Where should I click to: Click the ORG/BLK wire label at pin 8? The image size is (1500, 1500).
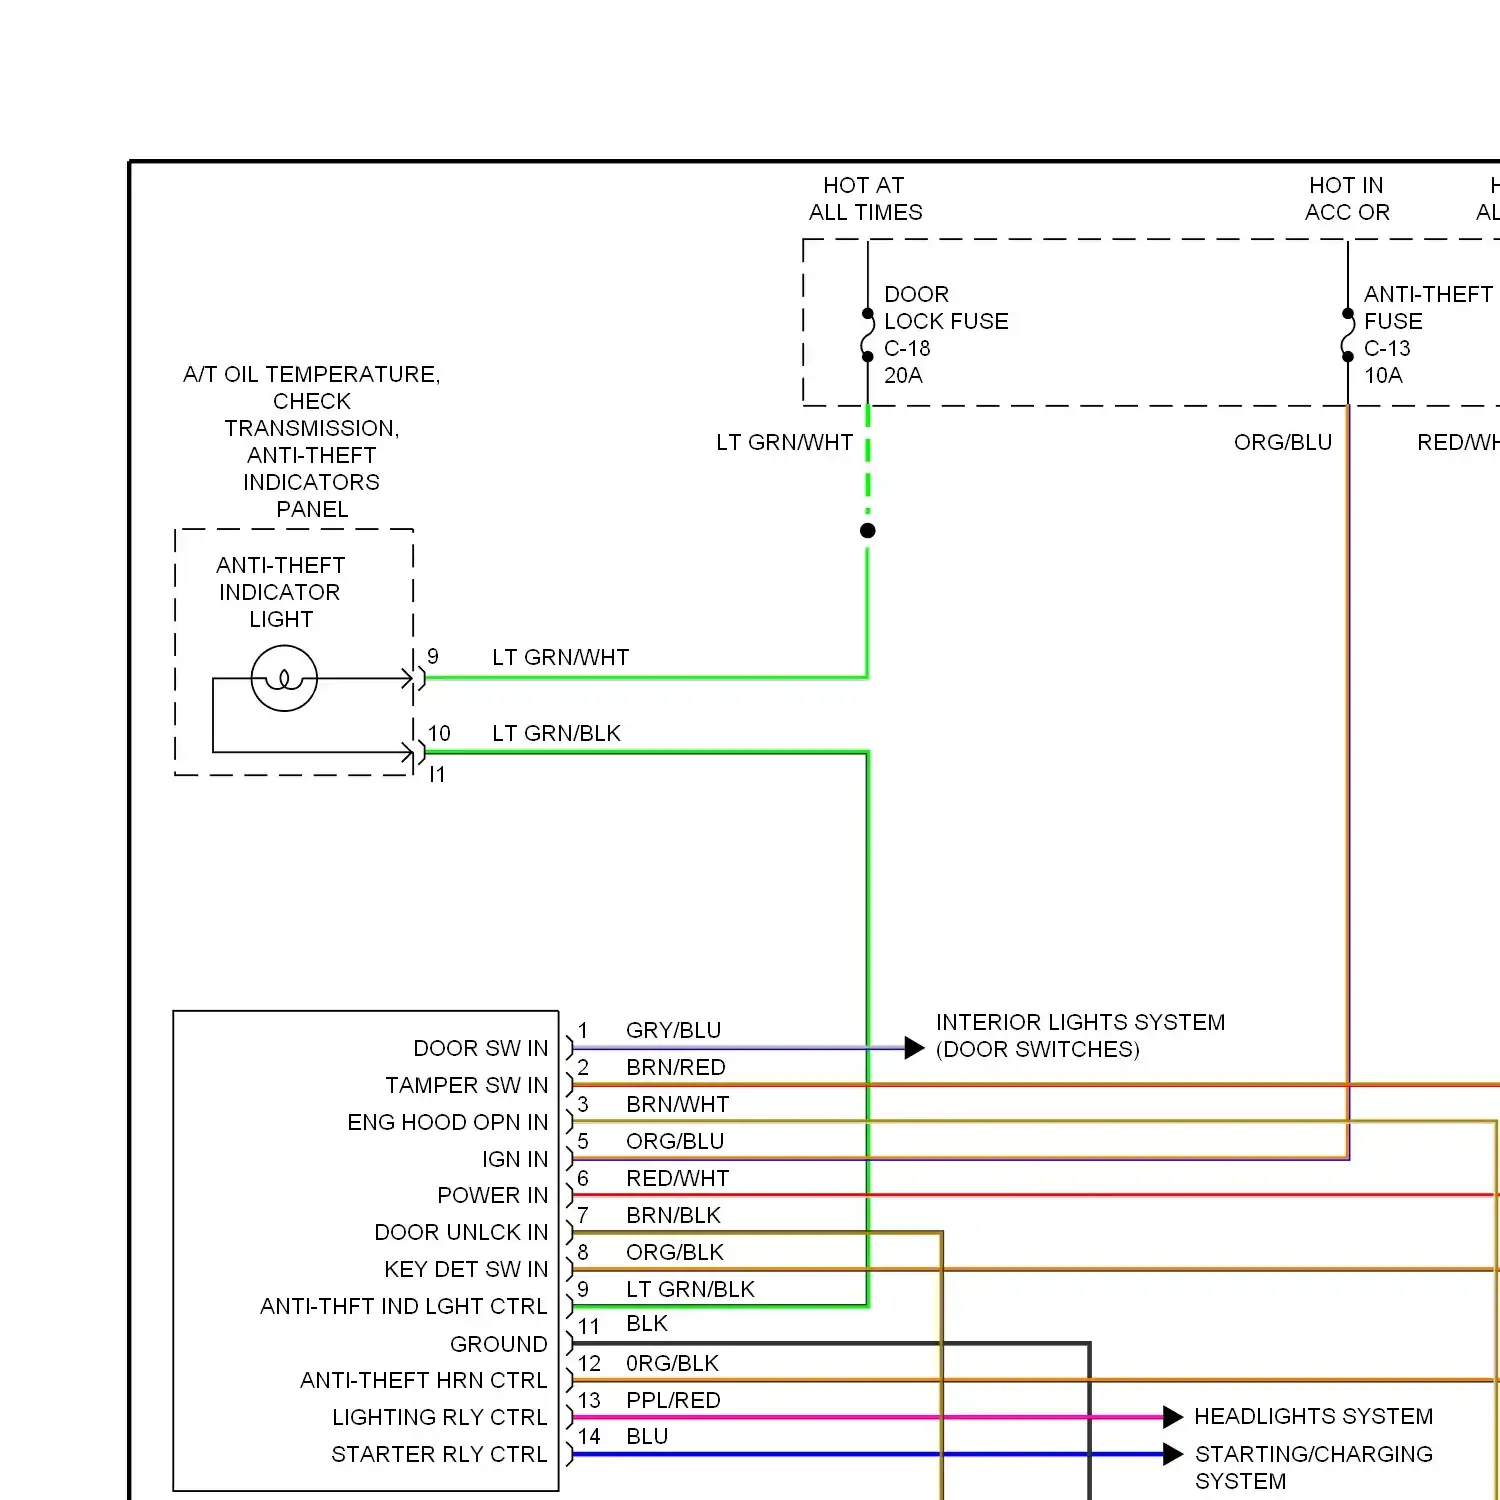(x=675, y=1252)
